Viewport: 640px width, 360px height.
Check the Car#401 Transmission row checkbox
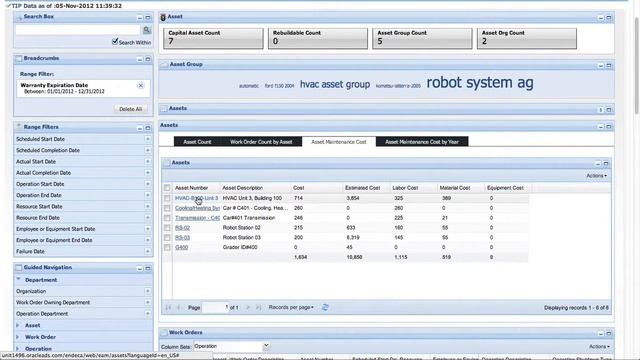[167, 218]
